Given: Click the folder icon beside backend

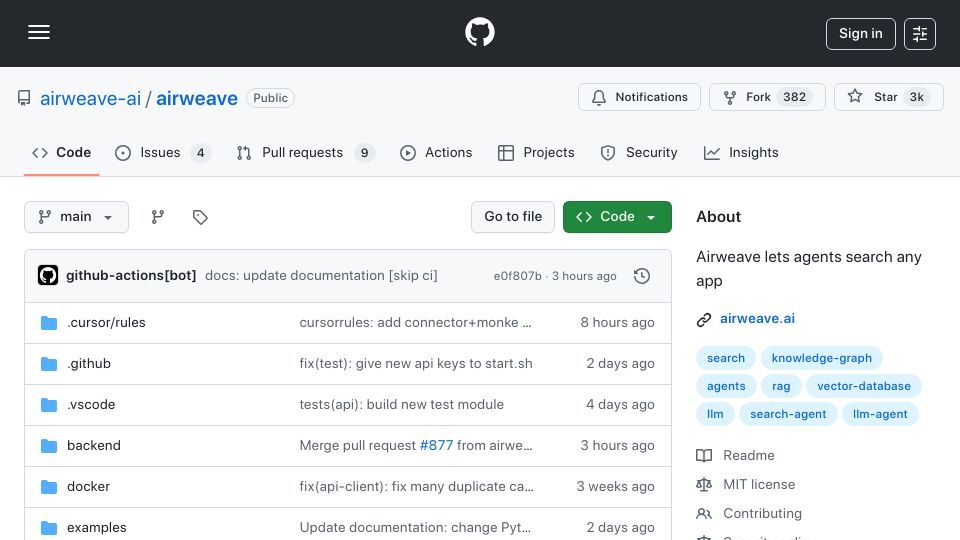Looking at the screenshot, I should 49,446.
